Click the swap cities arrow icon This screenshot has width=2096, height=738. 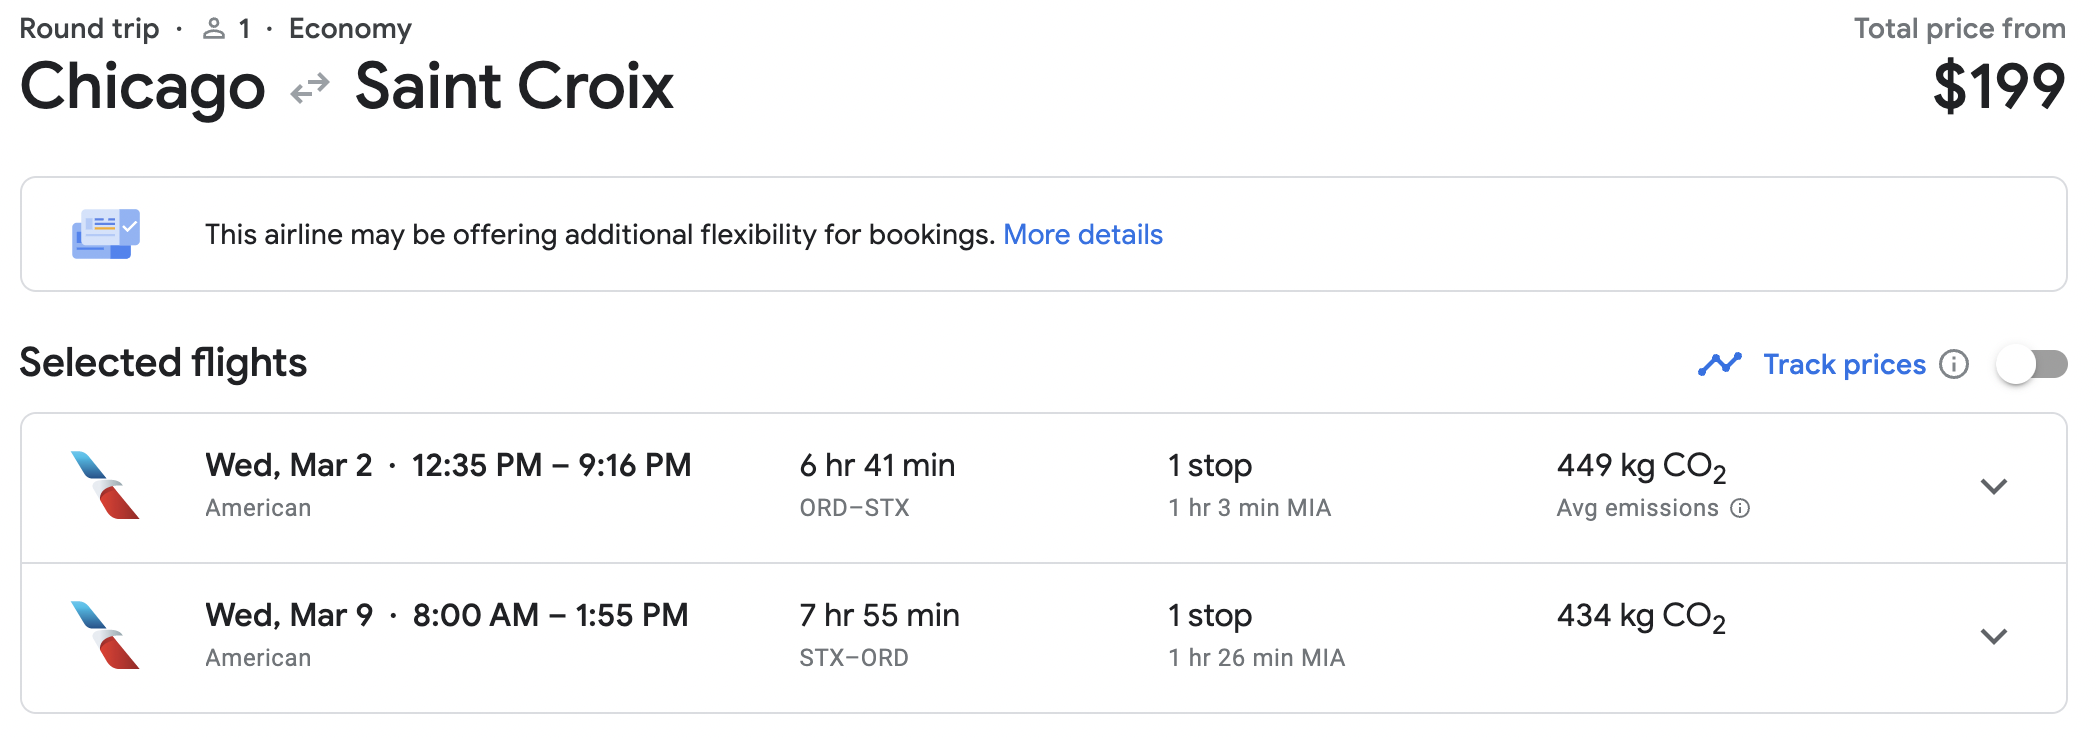tap(309, 88)
